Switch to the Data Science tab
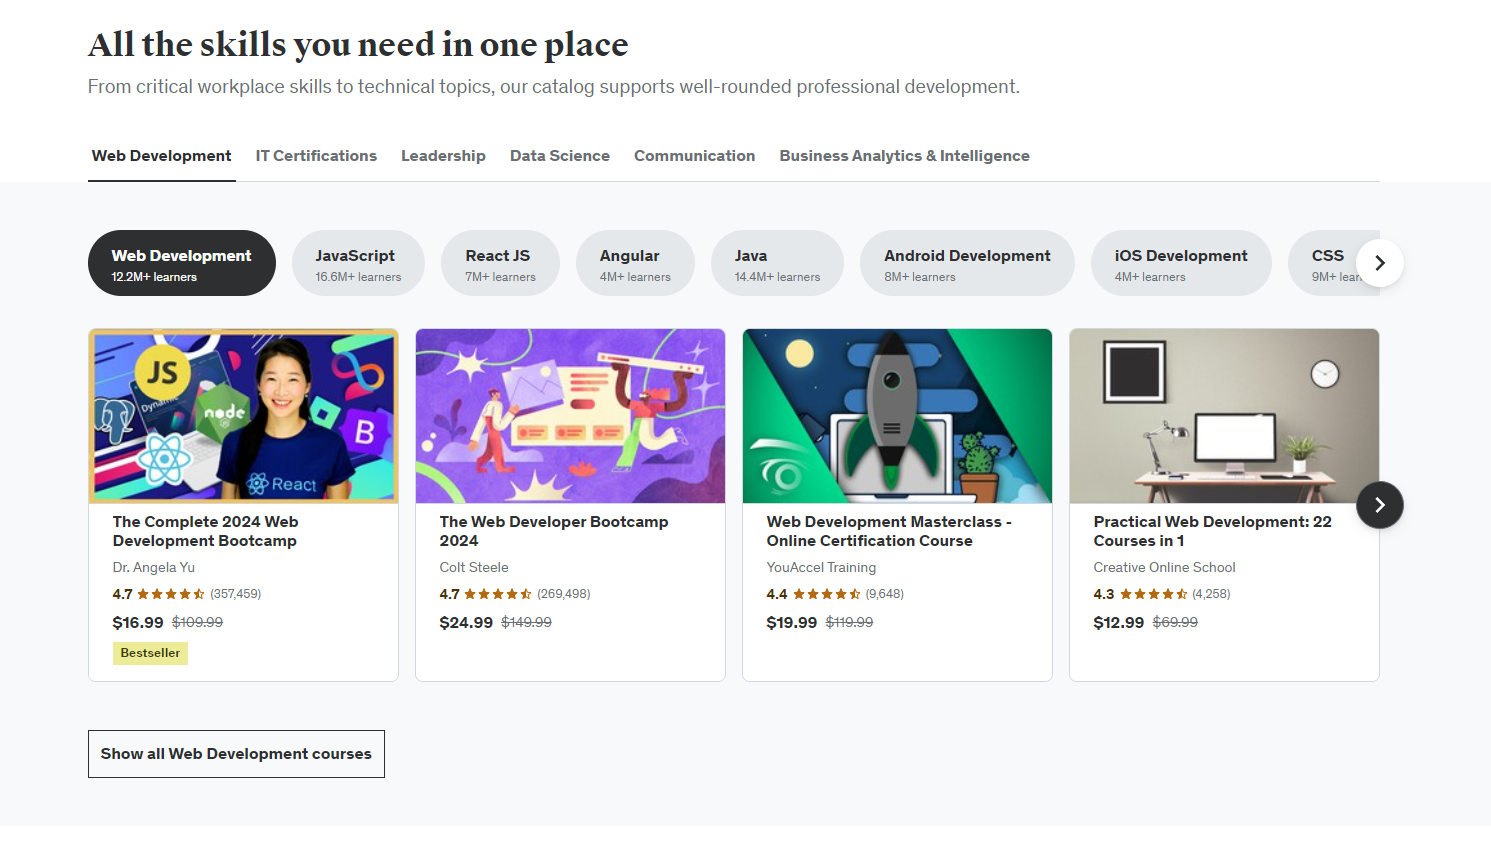1491x850 pixels. [x=559, y=156]
